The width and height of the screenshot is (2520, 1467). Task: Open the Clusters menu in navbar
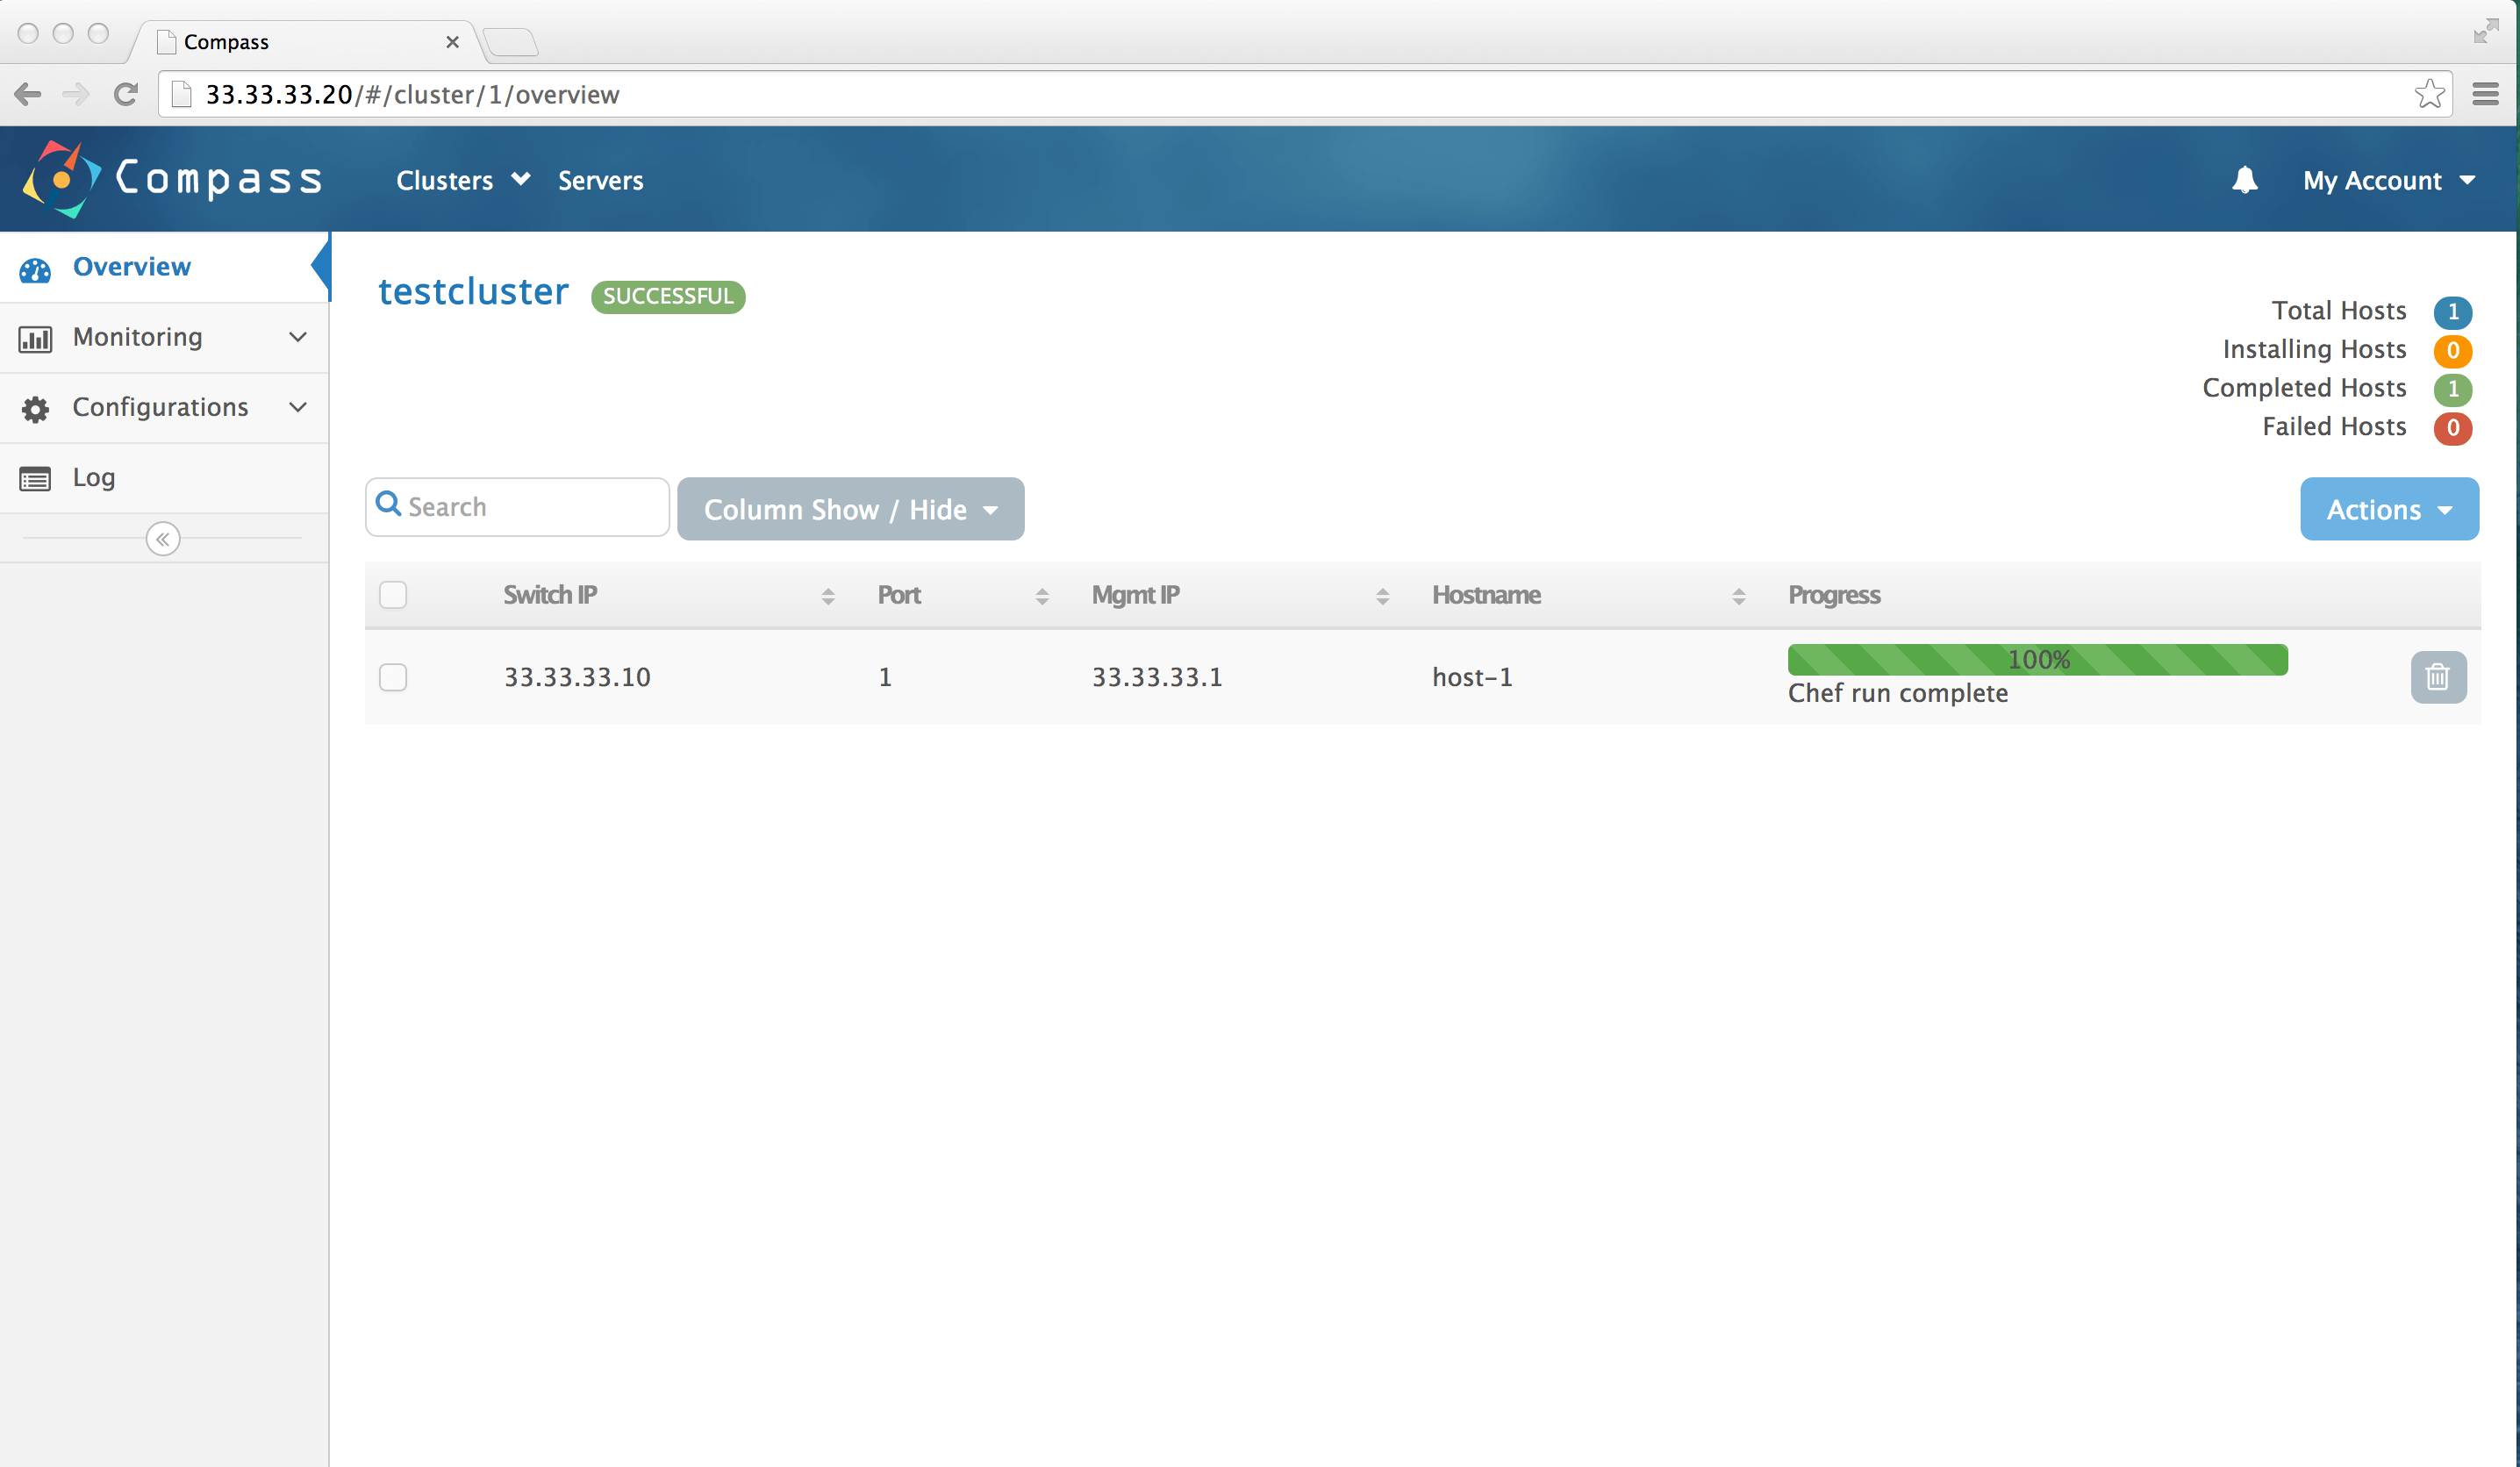(462, 180)
